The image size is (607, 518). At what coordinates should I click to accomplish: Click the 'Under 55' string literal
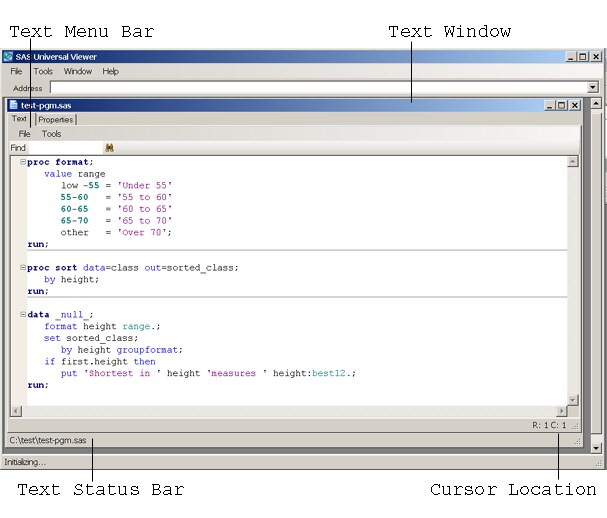click(144, 185)
